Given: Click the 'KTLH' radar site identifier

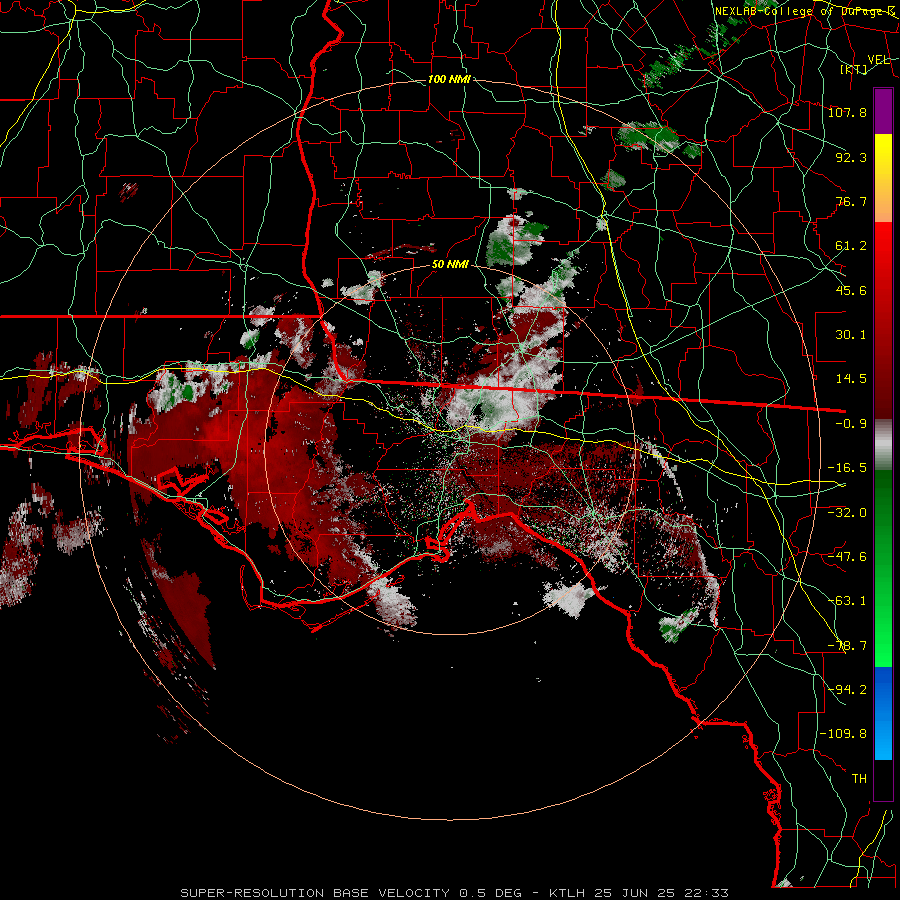Looking at the screenshot, I should pyautogui.click(x=568, y=893).
